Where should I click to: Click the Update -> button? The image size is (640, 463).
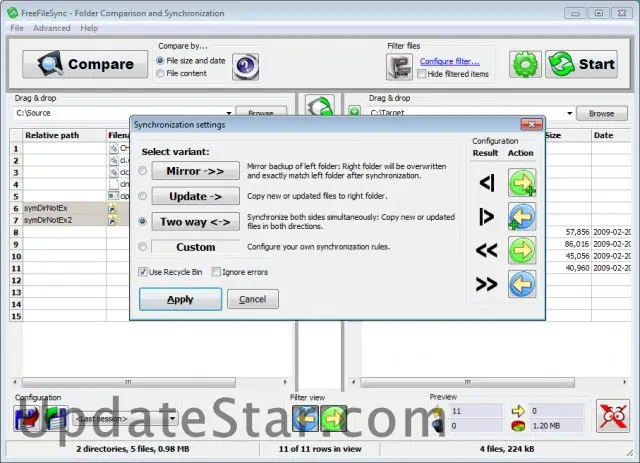[x=195, y=196]
